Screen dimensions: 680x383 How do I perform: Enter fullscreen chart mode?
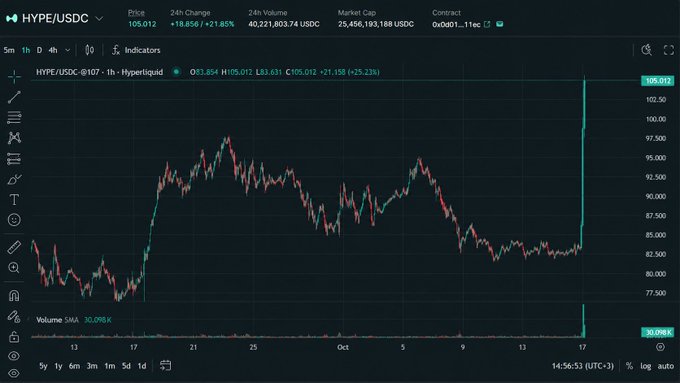669,50
